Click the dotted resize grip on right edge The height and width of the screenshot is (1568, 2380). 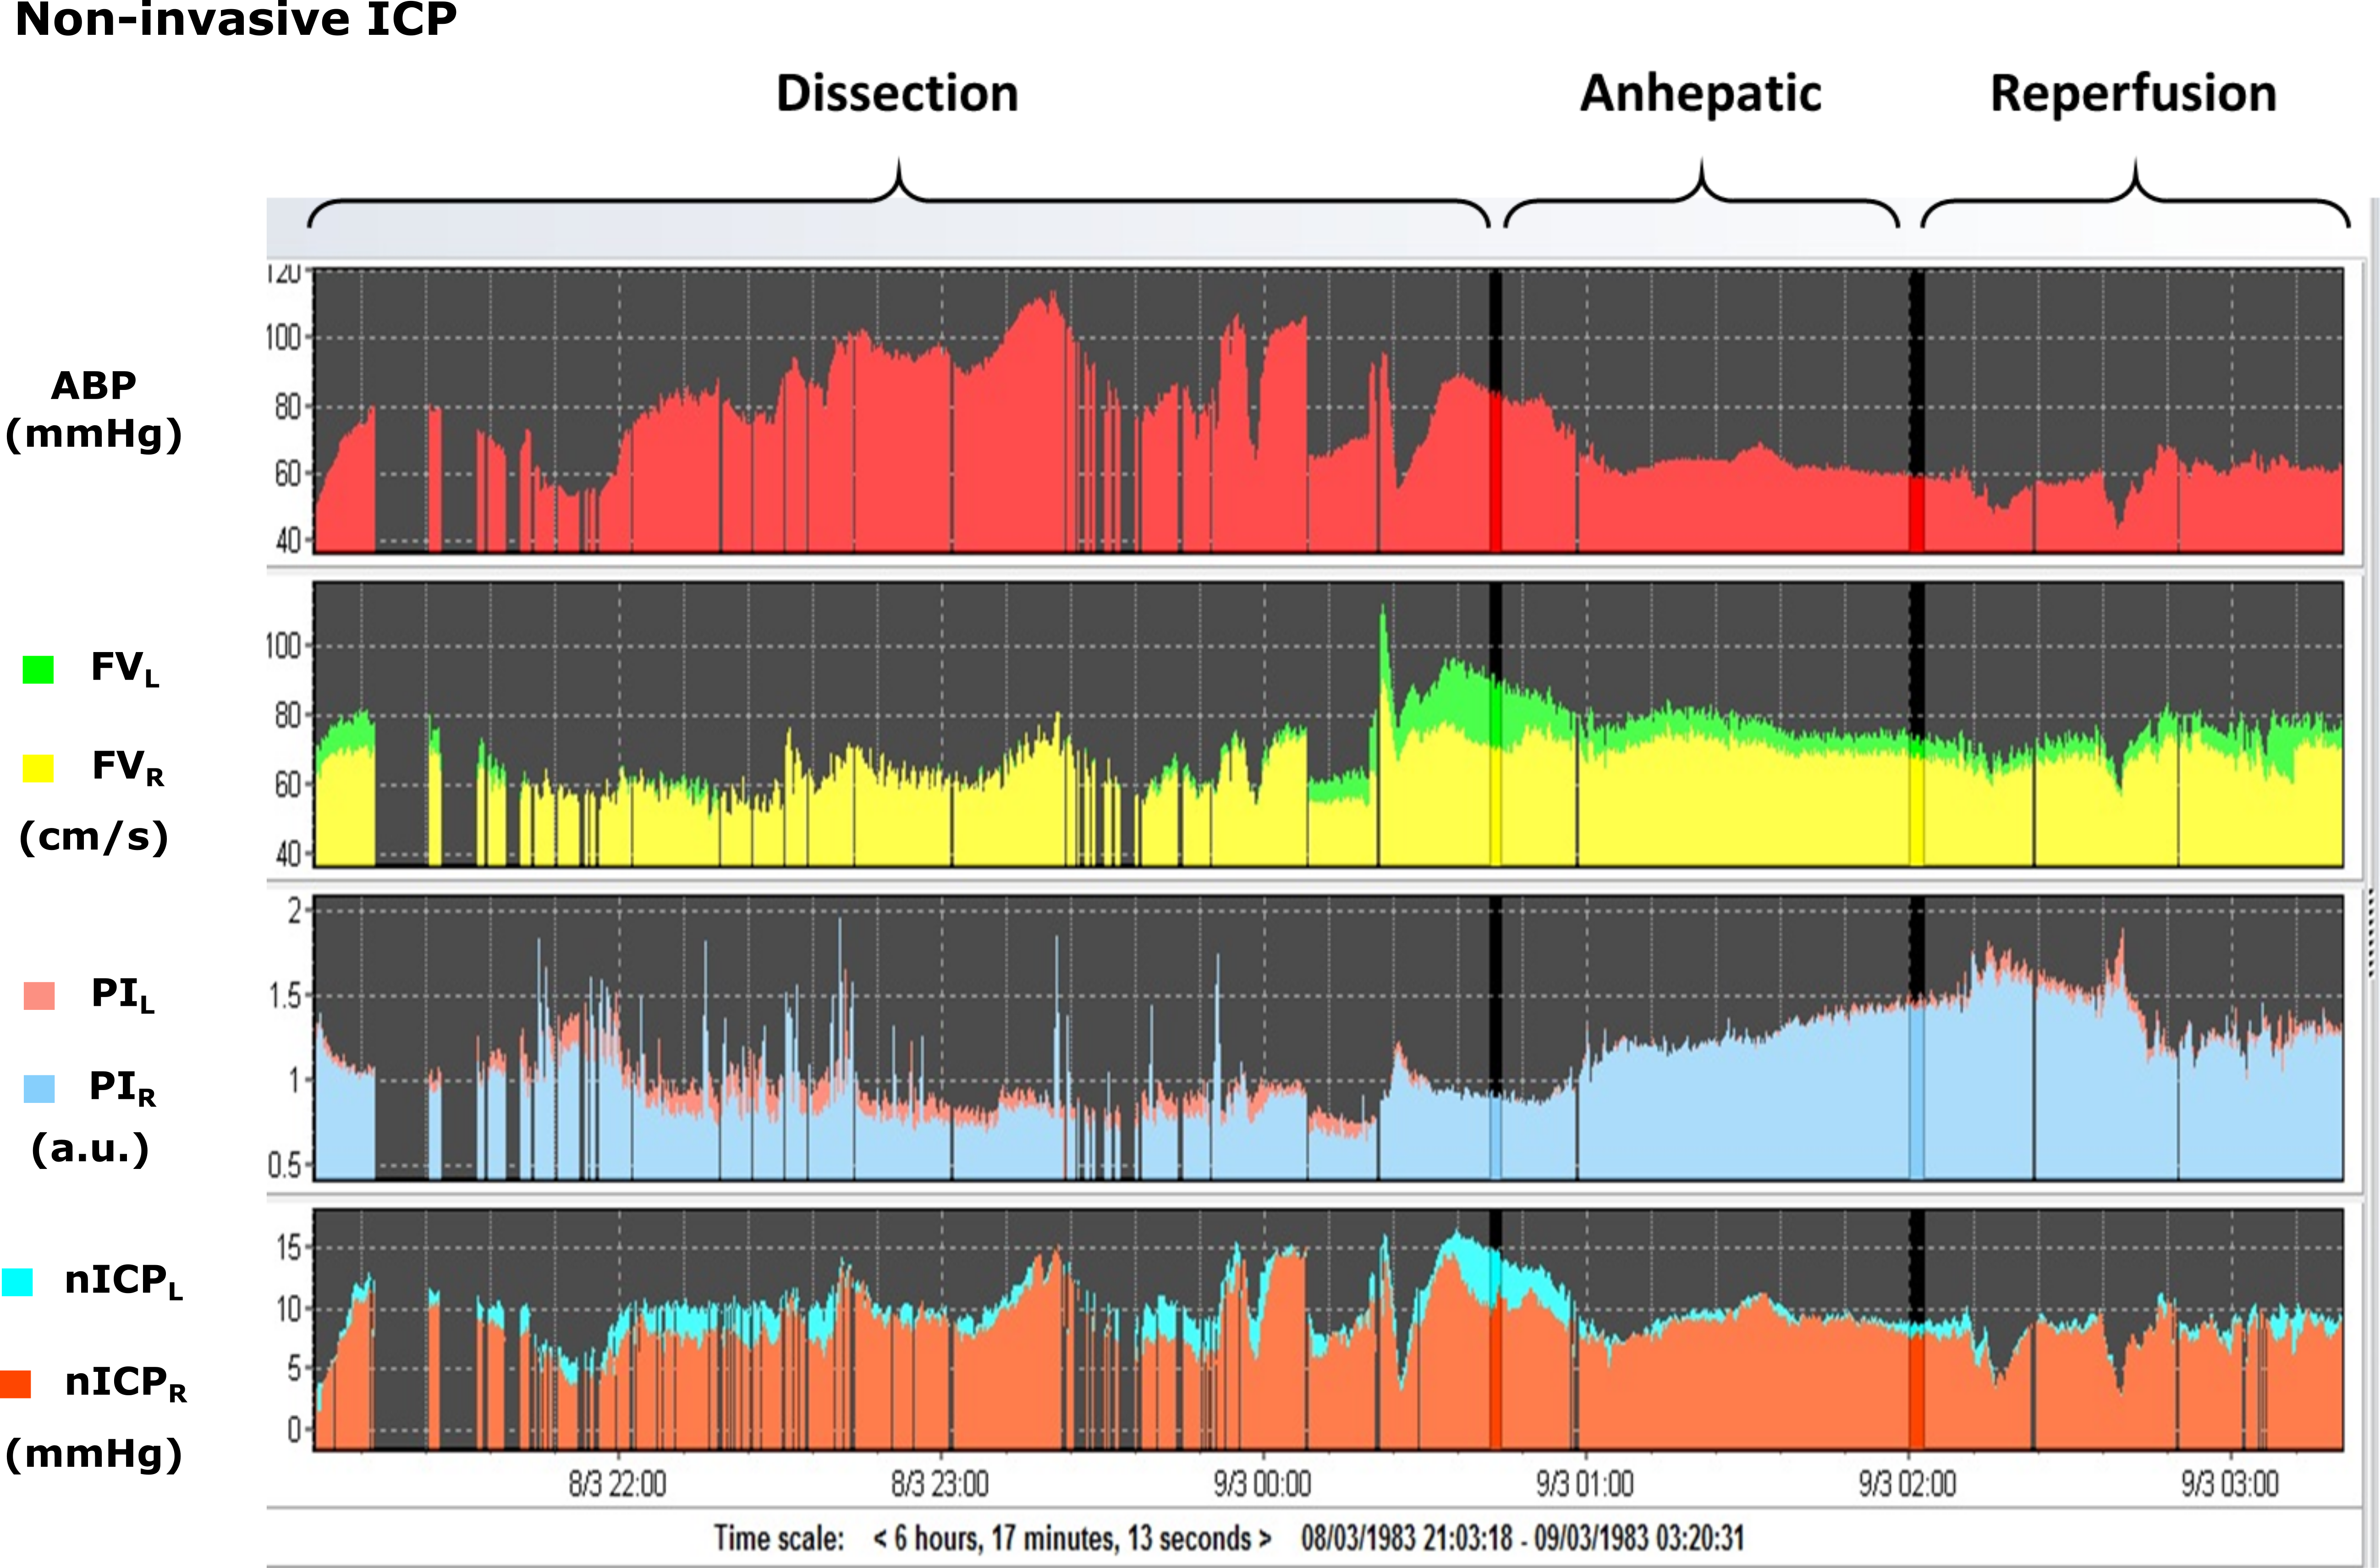coord(2371,933)
